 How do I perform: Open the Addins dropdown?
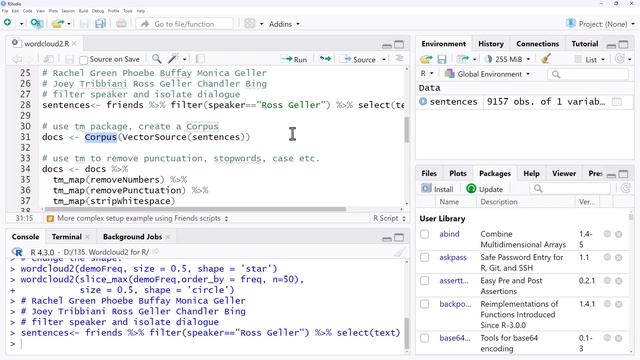(x=284, y=24)
